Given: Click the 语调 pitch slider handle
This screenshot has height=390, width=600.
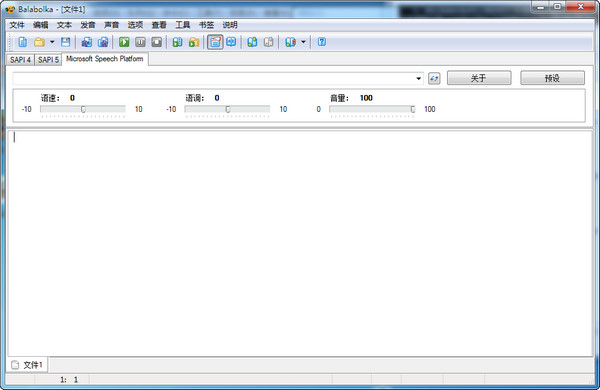Looking at the screenshot, I should click(228, 109).
